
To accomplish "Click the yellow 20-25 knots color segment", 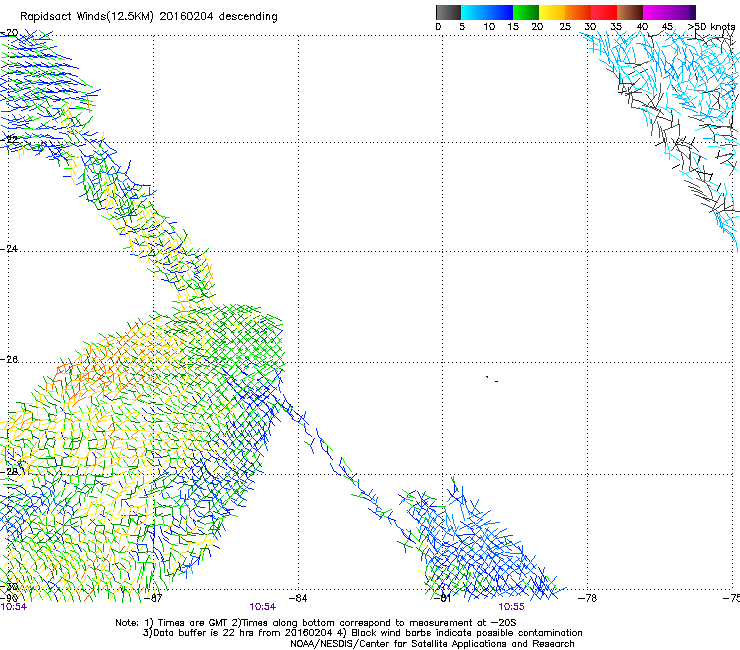I will (552, 12).
